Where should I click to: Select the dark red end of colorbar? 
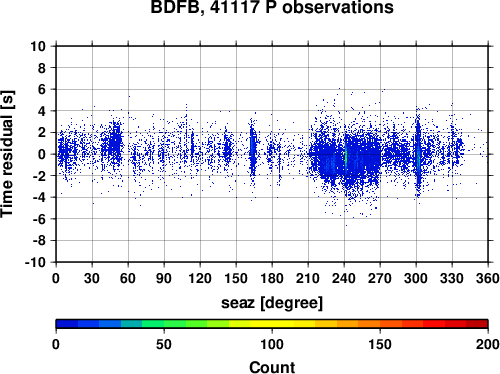point(477,324)
